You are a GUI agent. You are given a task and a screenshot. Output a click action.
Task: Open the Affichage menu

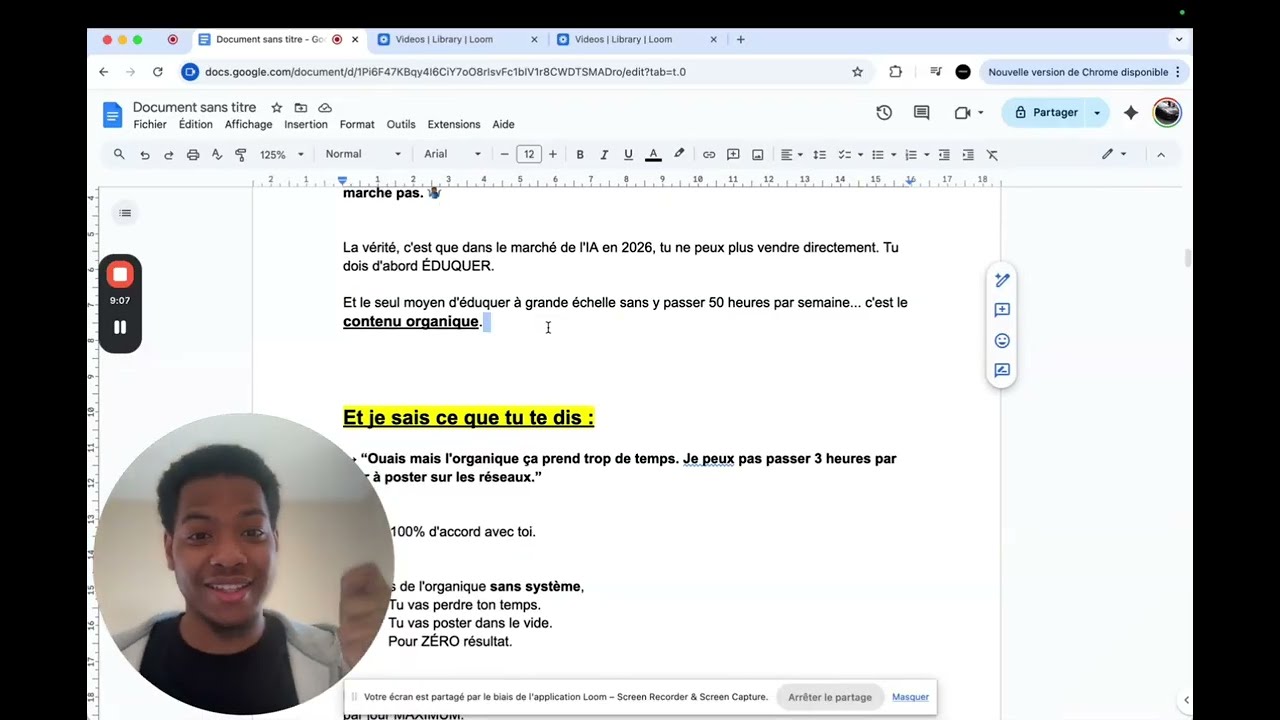(248, 124)
